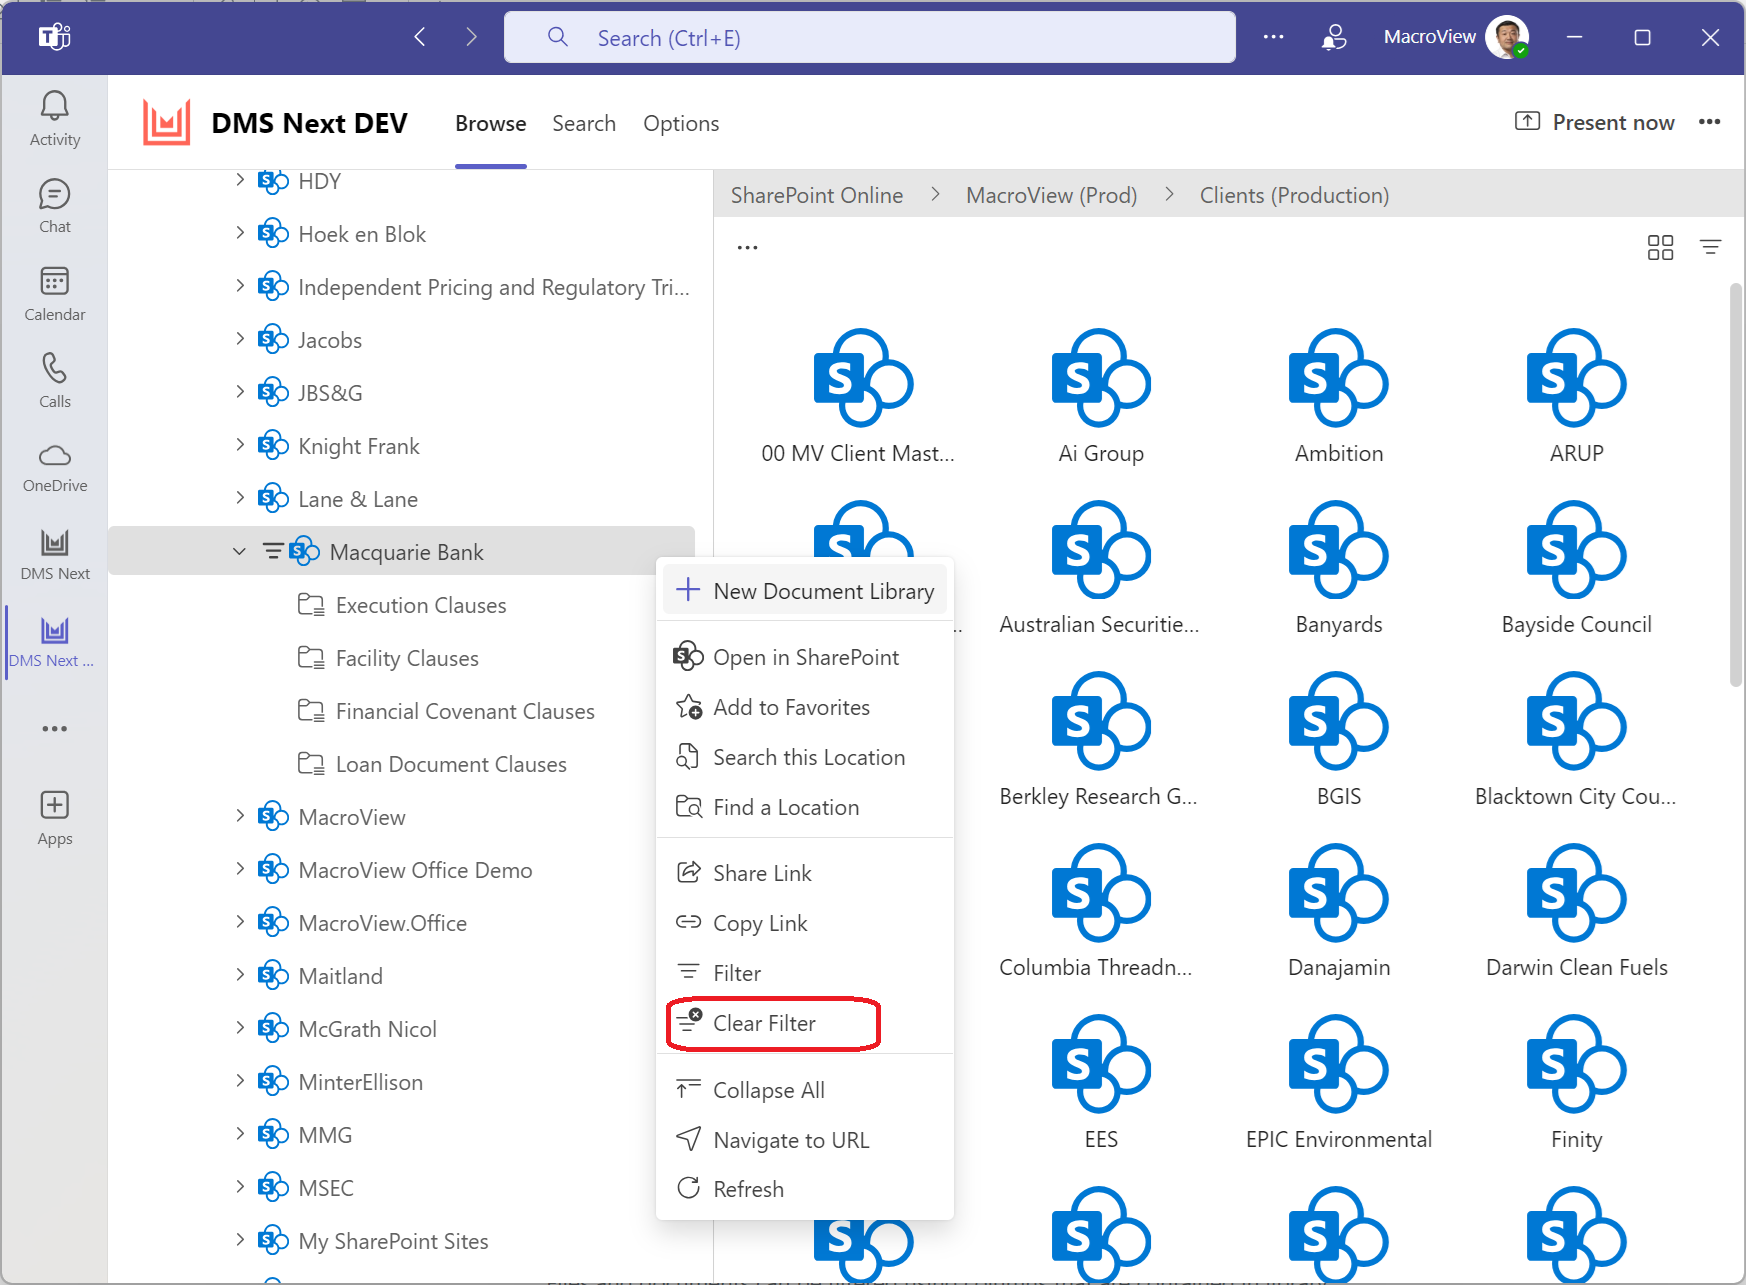Screen dimensions: 1746x1285
Task: Go to MacroView (Prod) breadcrumb
Action: pyautogui.click(x=1051, y=195)
